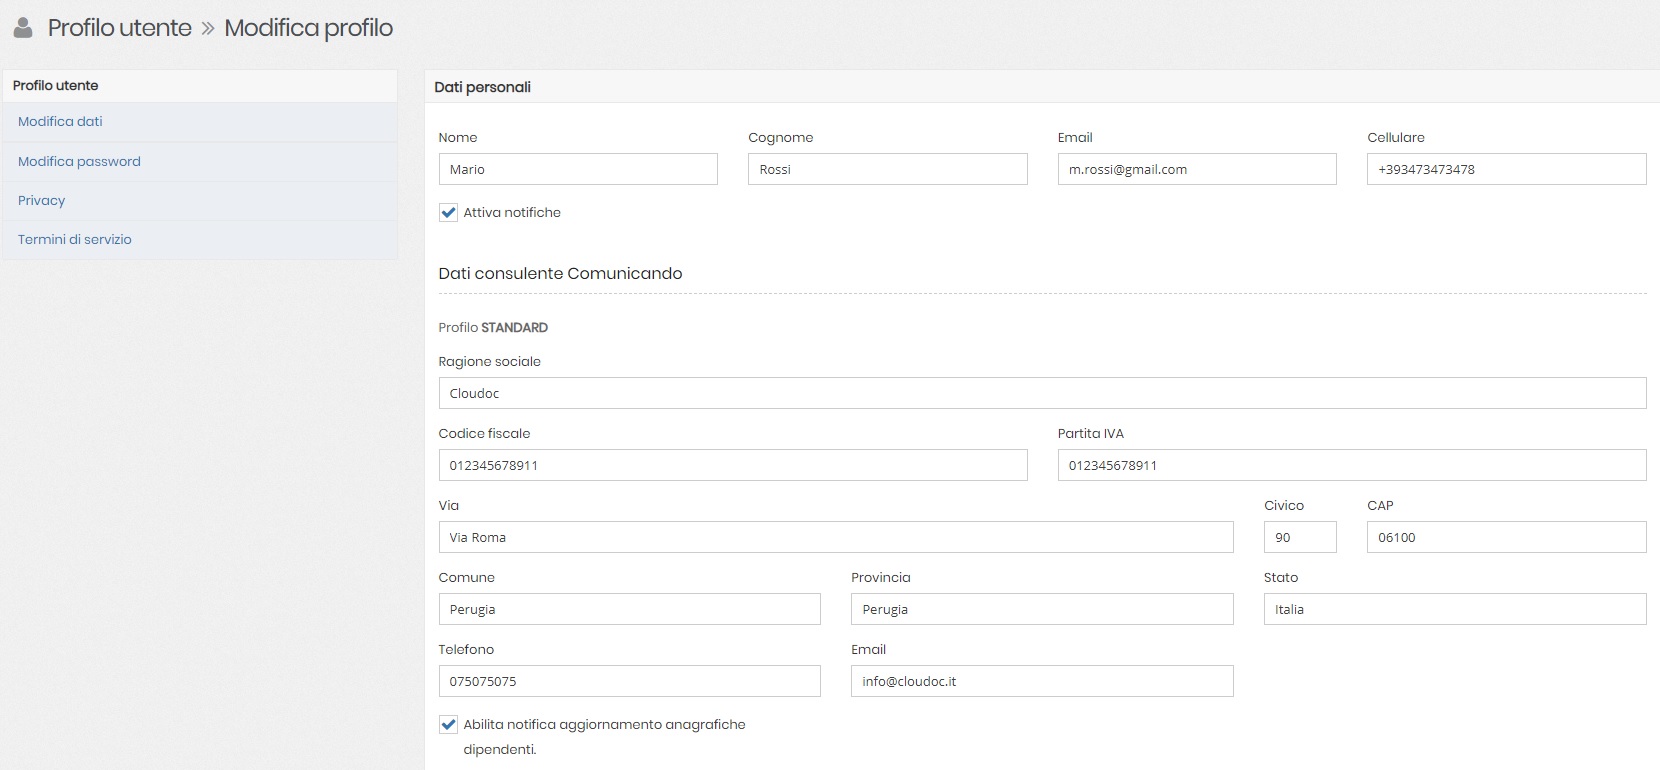The width and height of the screenshot is (1660, 770).
Task: Select the Stato field showing Italia
Action: click(x=1454, y=609)
